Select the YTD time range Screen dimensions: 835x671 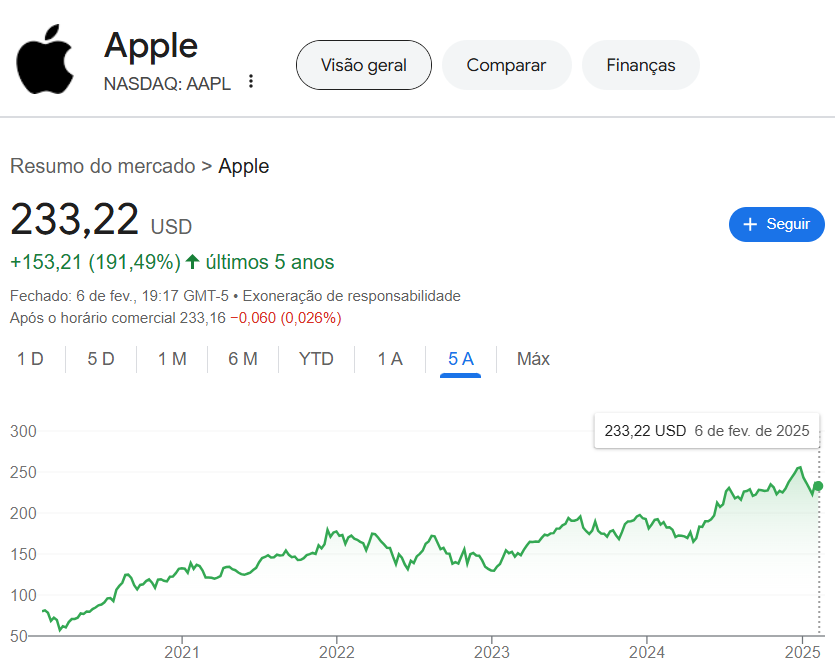click(x=316, y=359)
